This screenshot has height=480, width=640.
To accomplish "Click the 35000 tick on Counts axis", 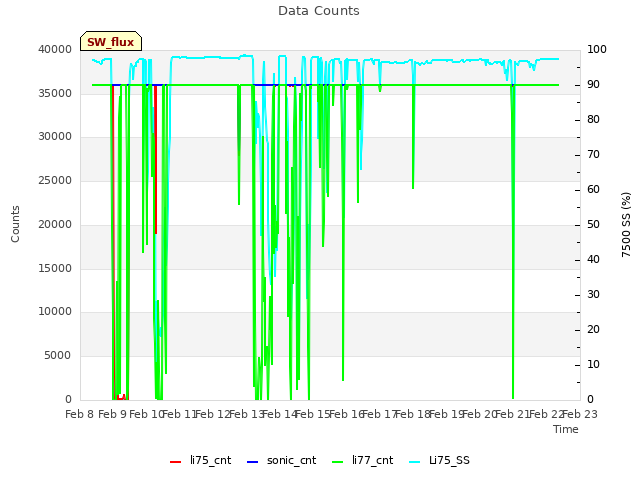I will point(55,93).
